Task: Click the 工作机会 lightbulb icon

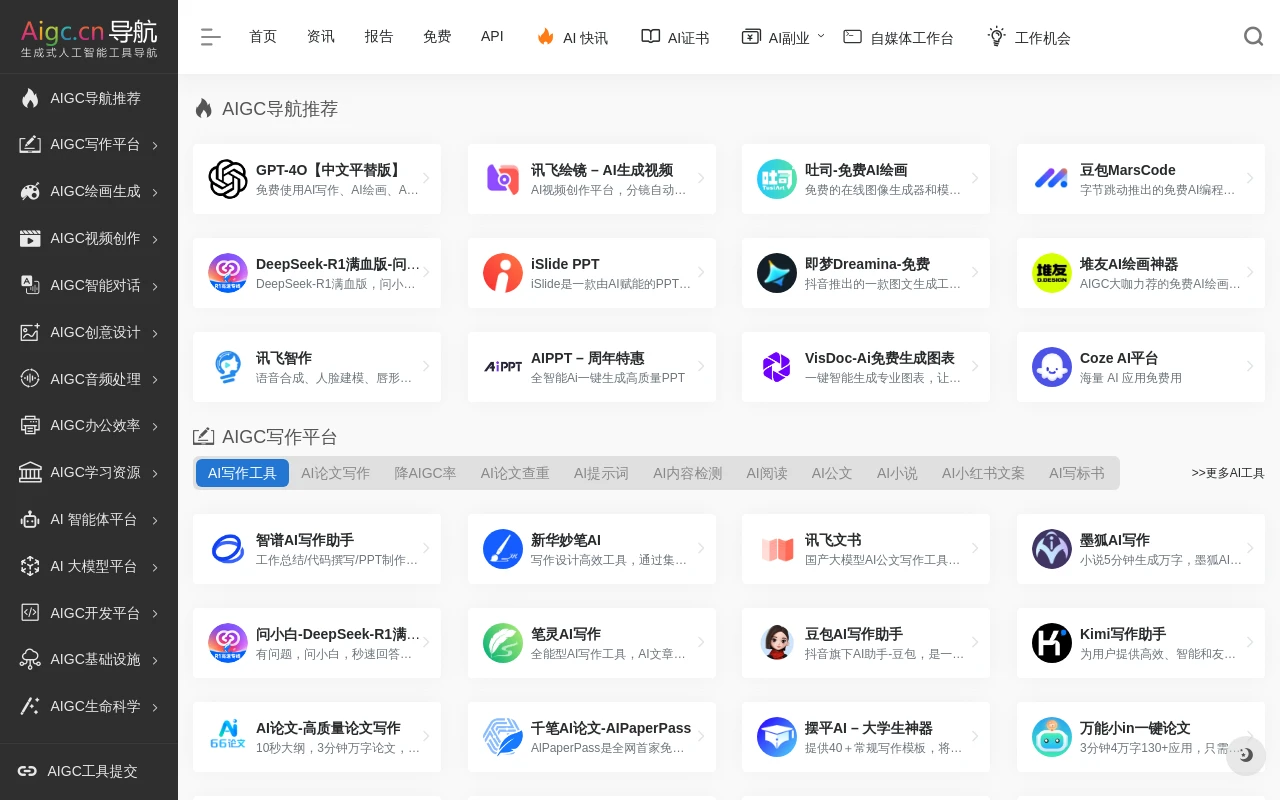Action: coord(996,36)
